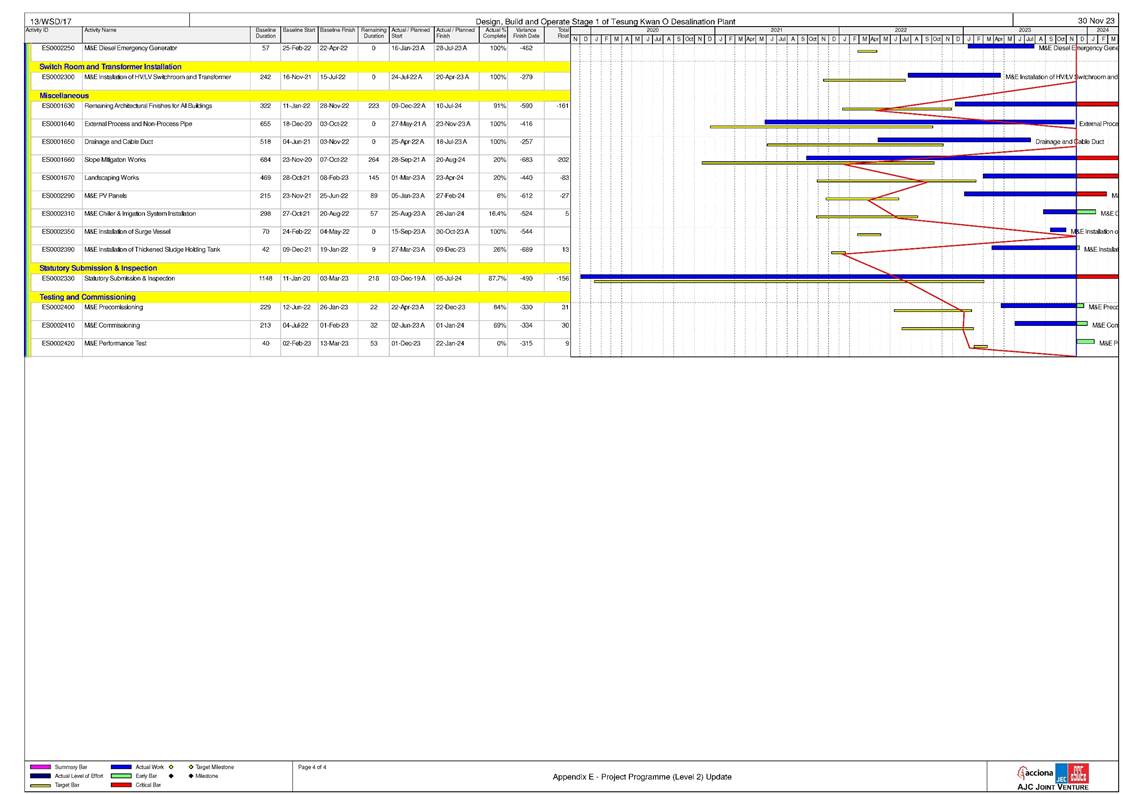Click the green Early Bar legend swatch

tap(120, 776)
